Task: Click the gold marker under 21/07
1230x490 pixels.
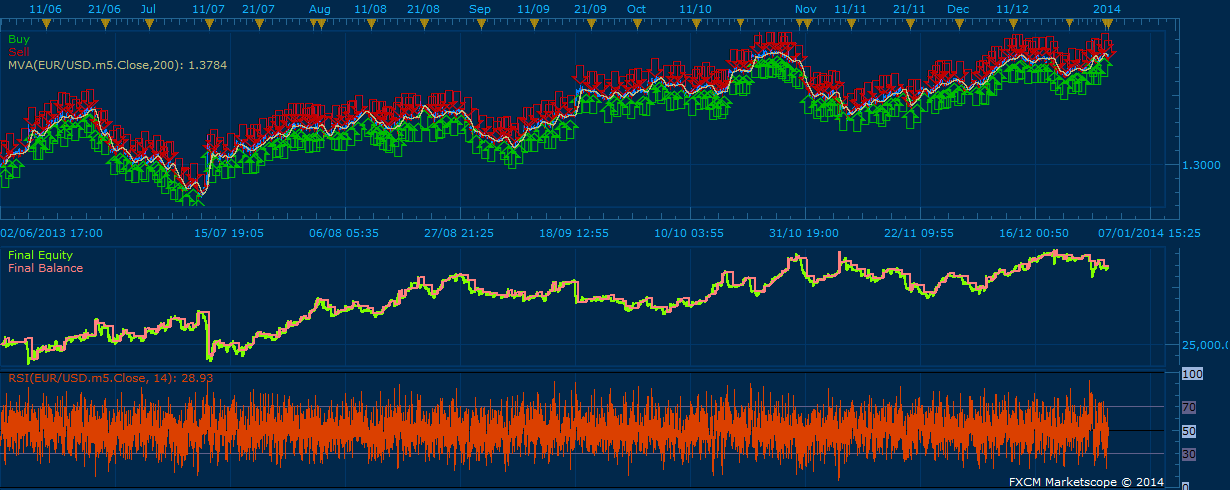Action: tap(259, 22)
